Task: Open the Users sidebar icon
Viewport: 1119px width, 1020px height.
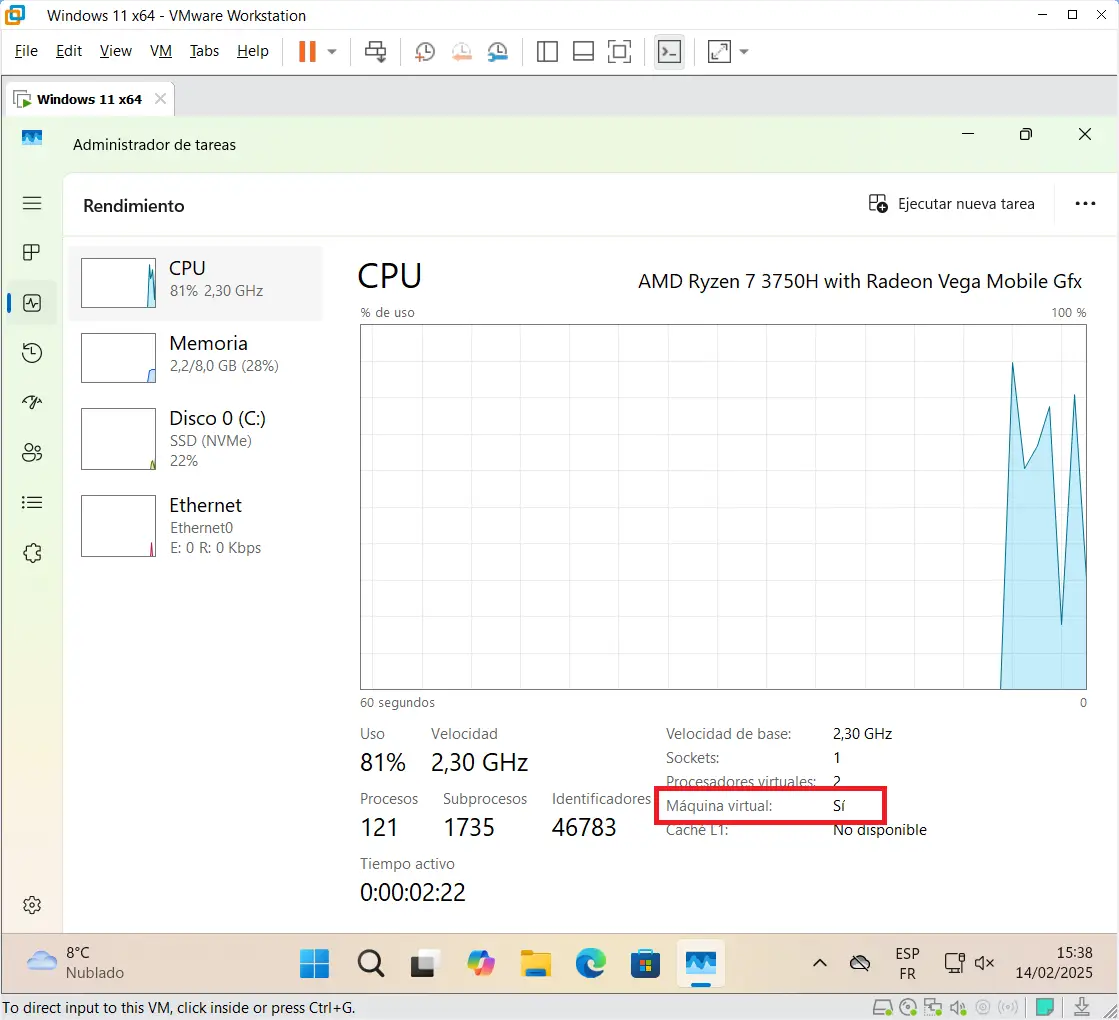Action: (x=32, y=453)
